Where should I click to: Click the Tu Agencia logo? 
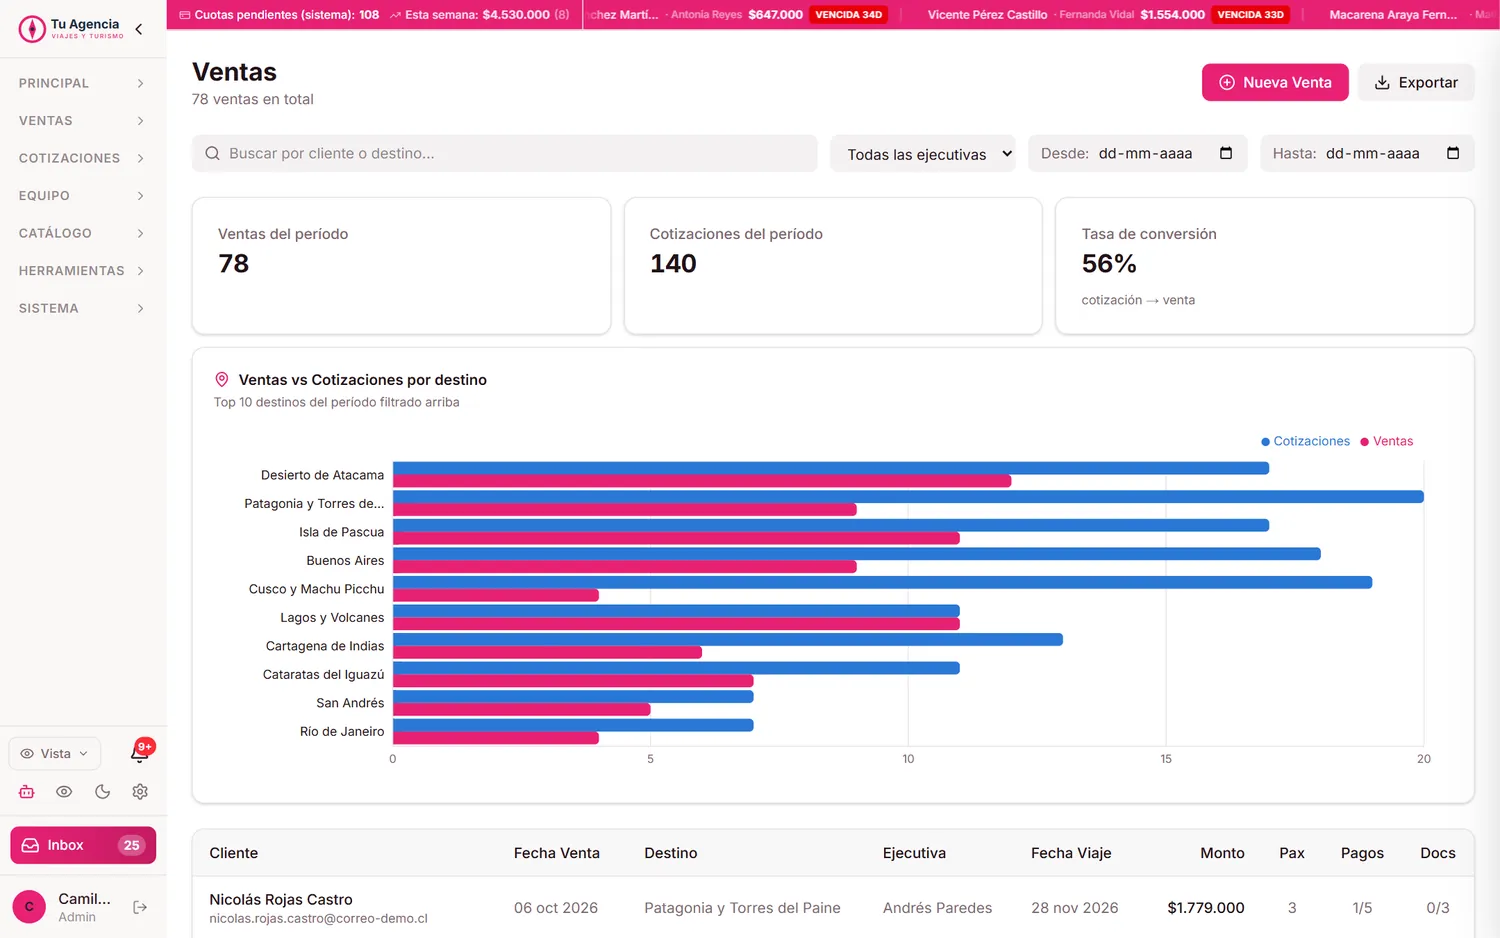70,29
